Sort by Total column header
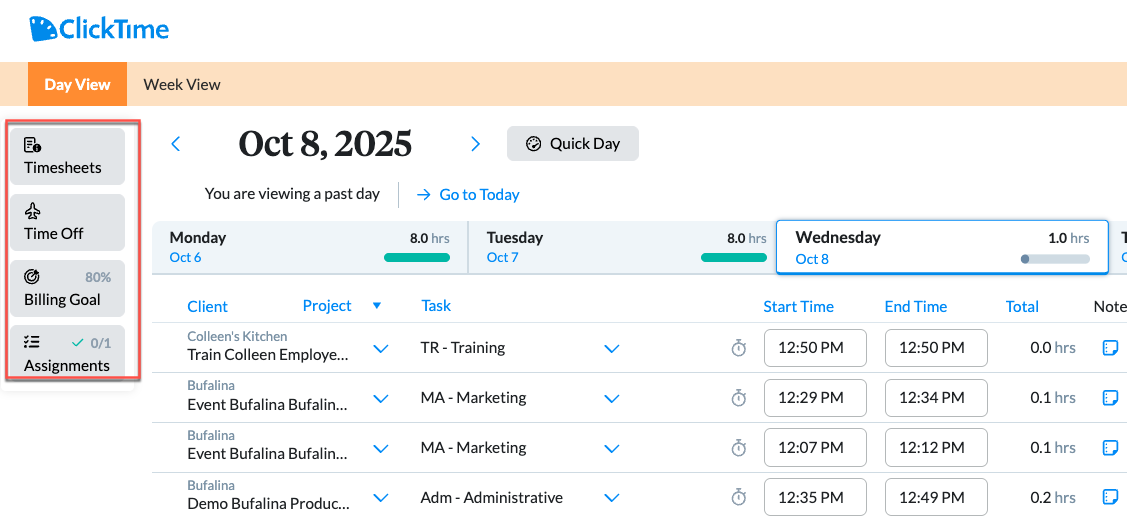The width and height of the screenshot is (1127, 518). (1022, 307)
